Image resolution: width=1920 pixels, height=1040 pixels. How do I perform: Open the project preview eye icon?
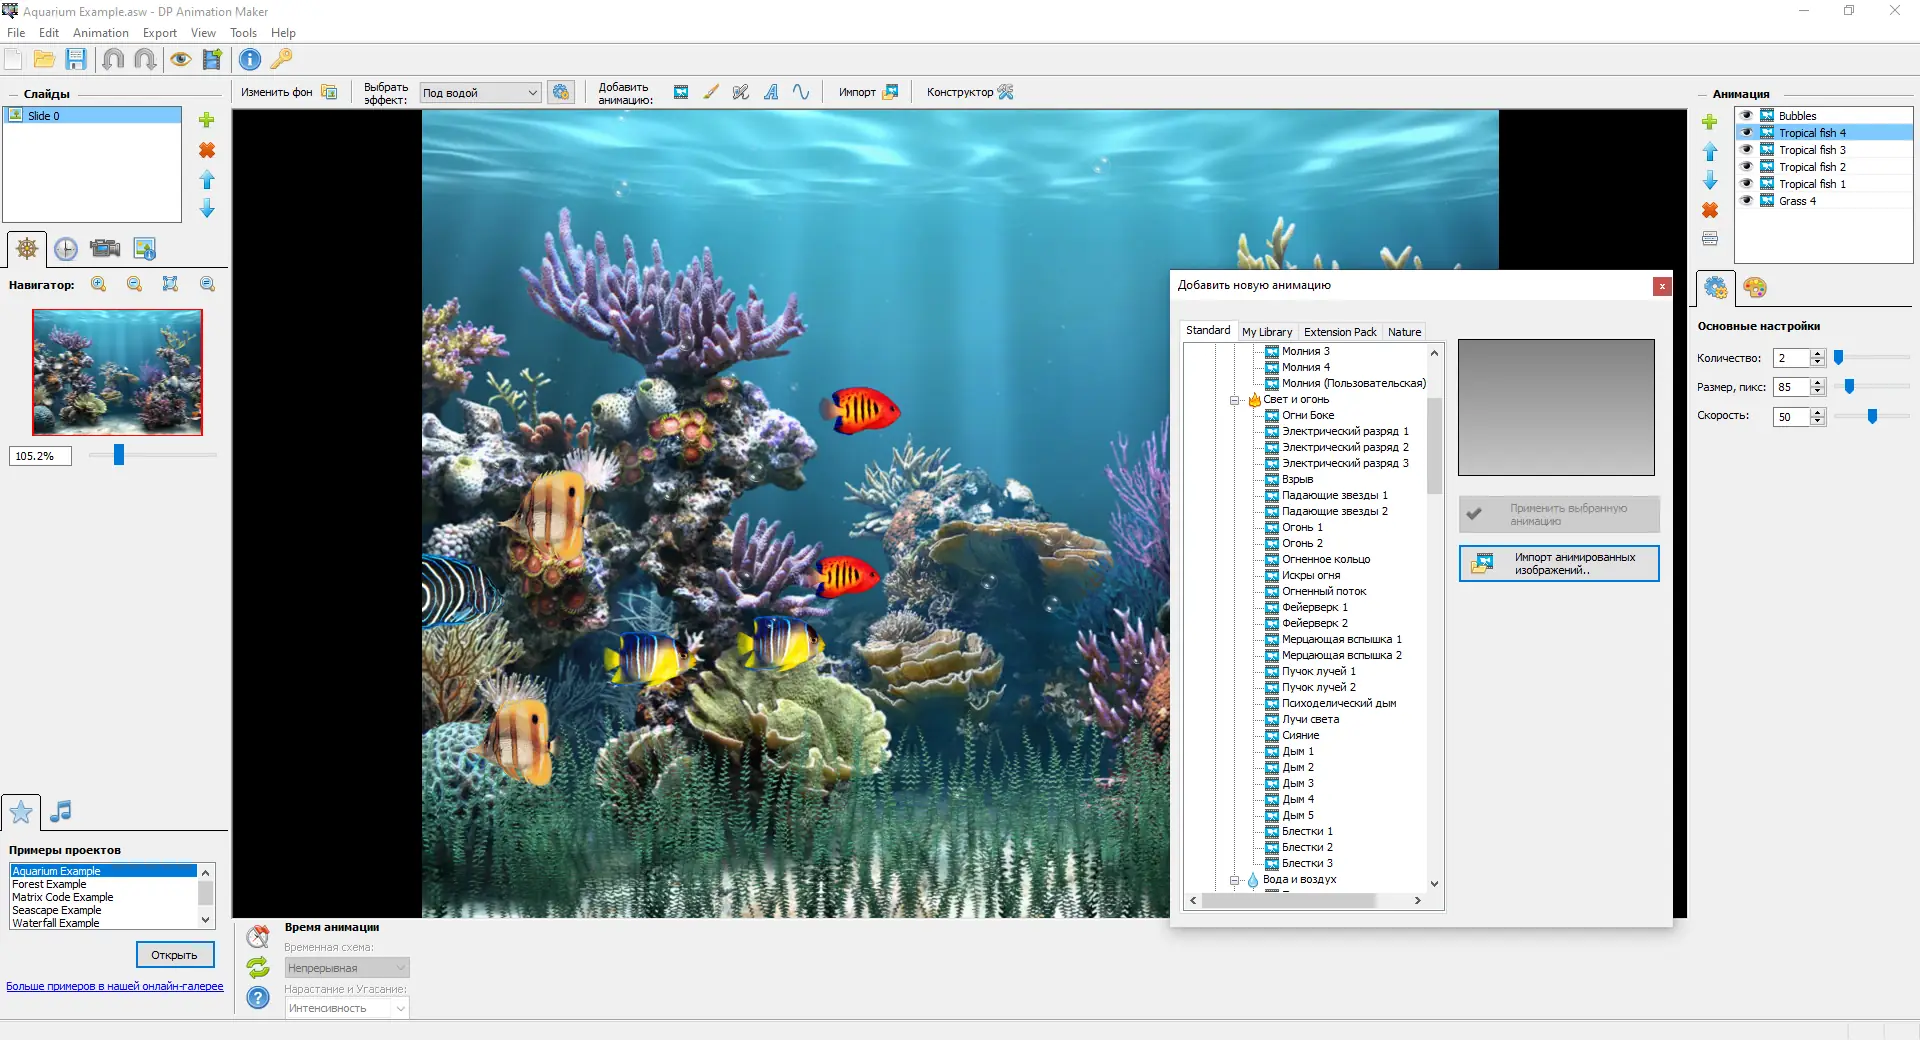coord(181,59)
